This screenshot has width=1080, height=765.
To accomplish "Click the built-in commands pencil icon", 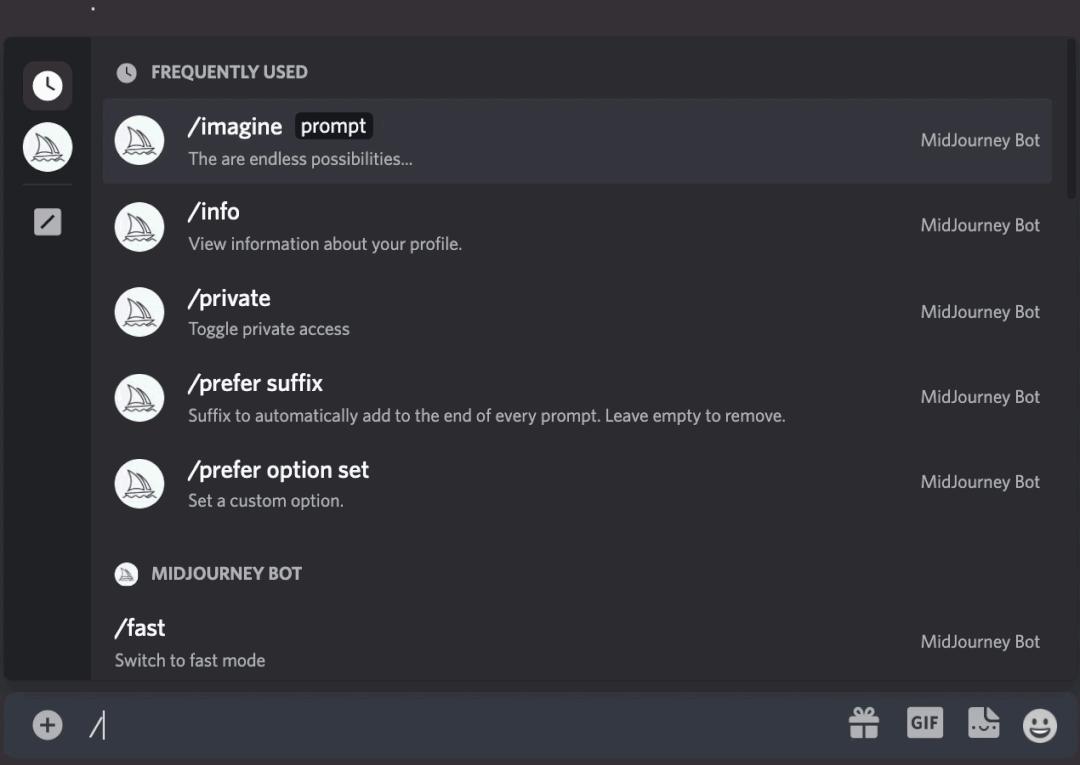I will [47, 222].
